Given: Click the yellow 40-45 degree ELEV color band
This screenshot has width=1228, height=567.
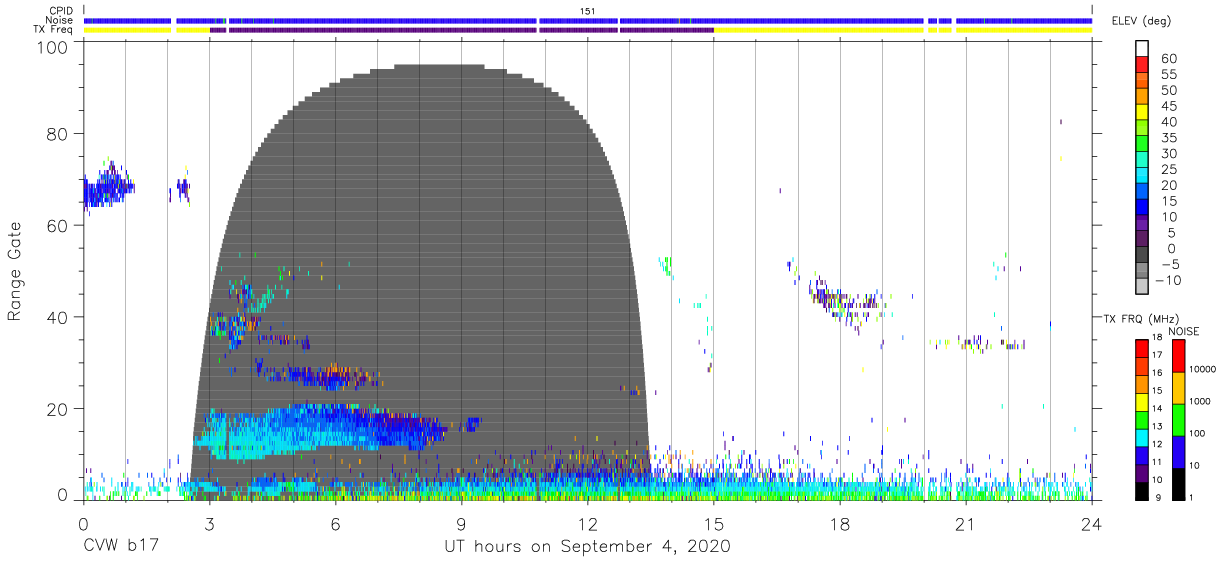Looking at the screenshot, I should click(x=1143, y=114).
